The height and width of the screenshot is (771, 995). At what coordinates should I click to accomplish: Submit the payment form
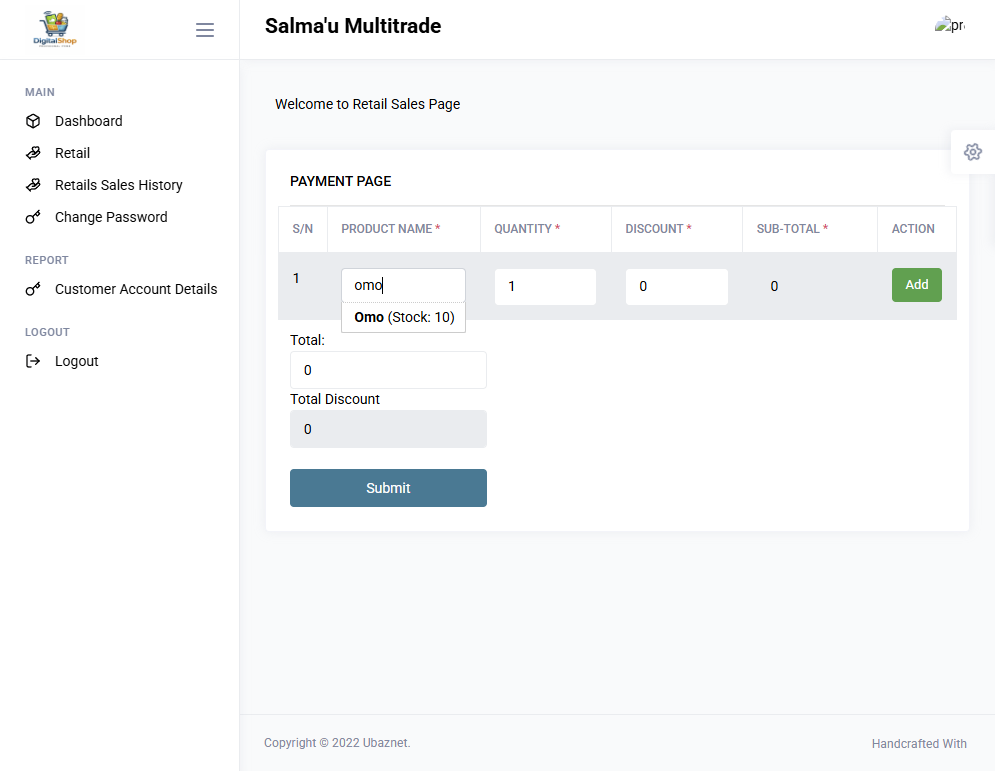pyautogui.click(x=388, y=488)
